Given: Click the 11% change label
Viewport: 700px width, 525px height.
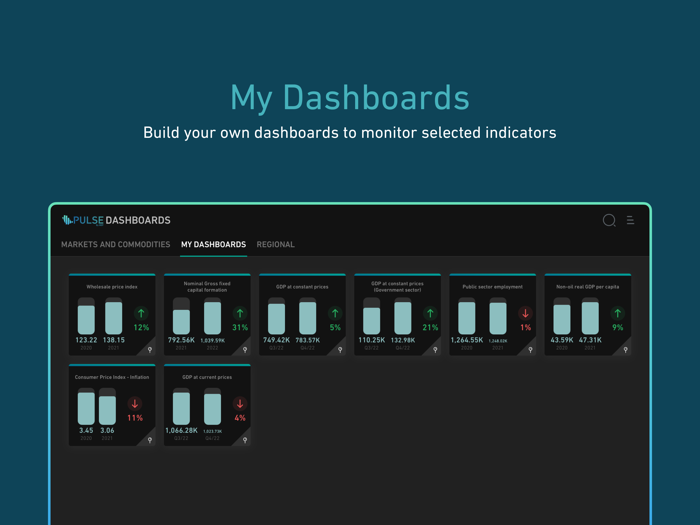Looking at the screenshot, I should [x=135, y=418].
